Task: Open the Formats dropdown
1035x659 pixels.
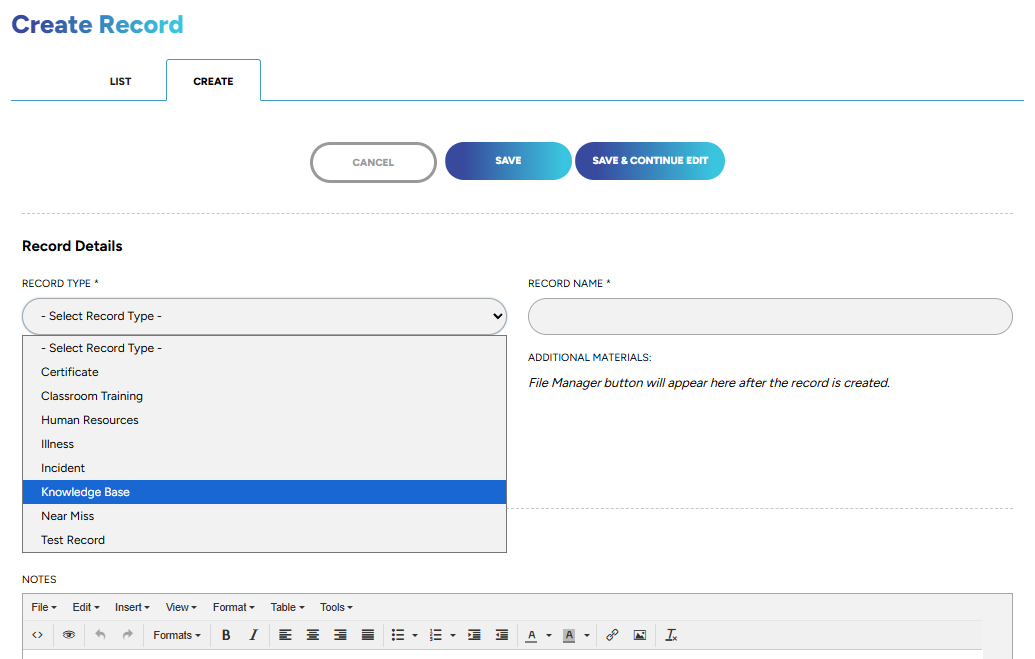Action: pos(177,635)
